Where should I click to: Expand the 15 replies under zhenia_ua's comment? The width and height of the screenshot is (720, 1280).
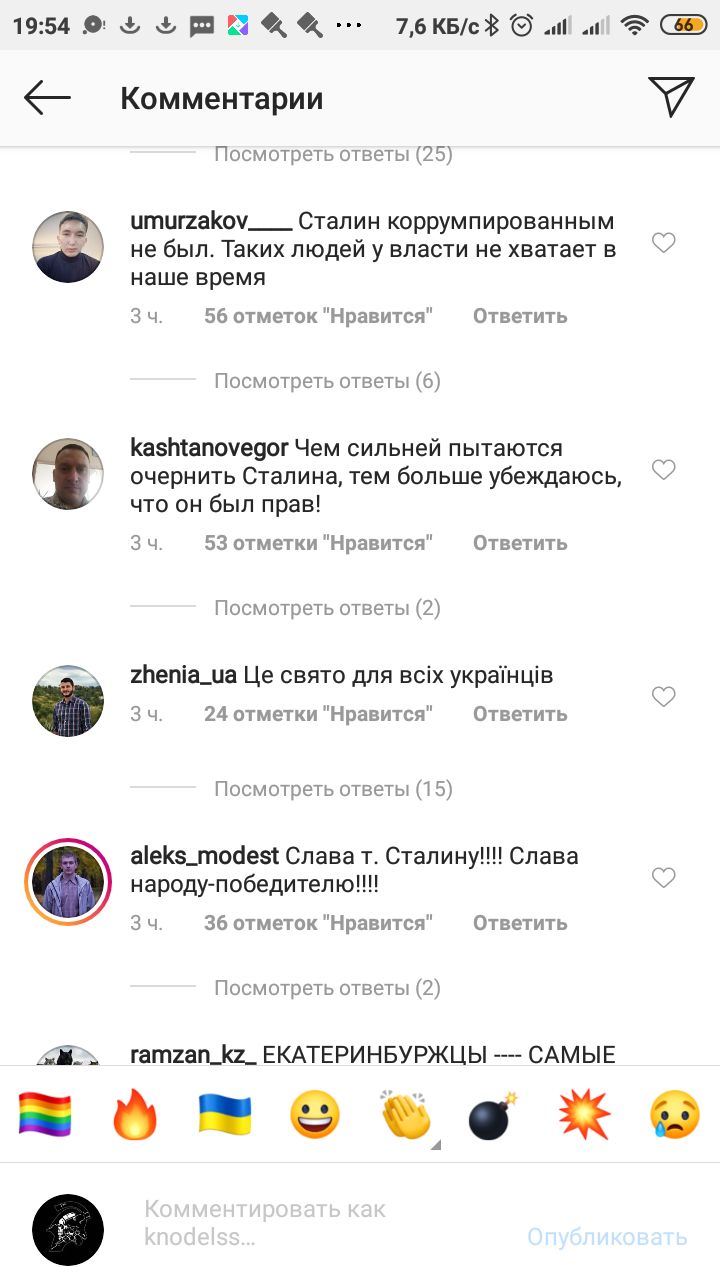click(x=333, y=789)
